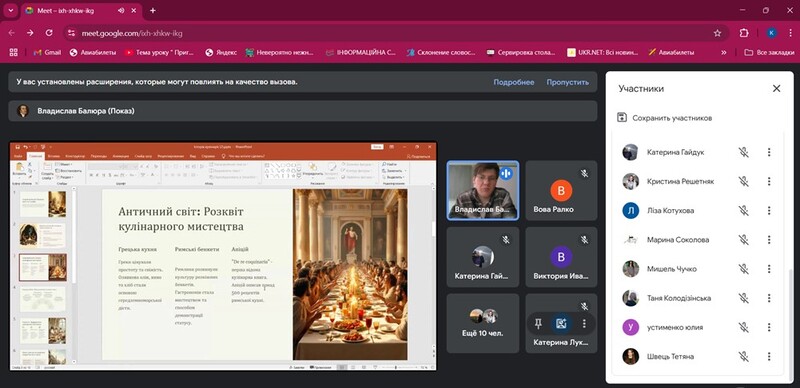Image resolution: width=800 pixels, height=388 pixels.
Task: Open three-dot menu for Марина Соколова
Action: point(769,239)
